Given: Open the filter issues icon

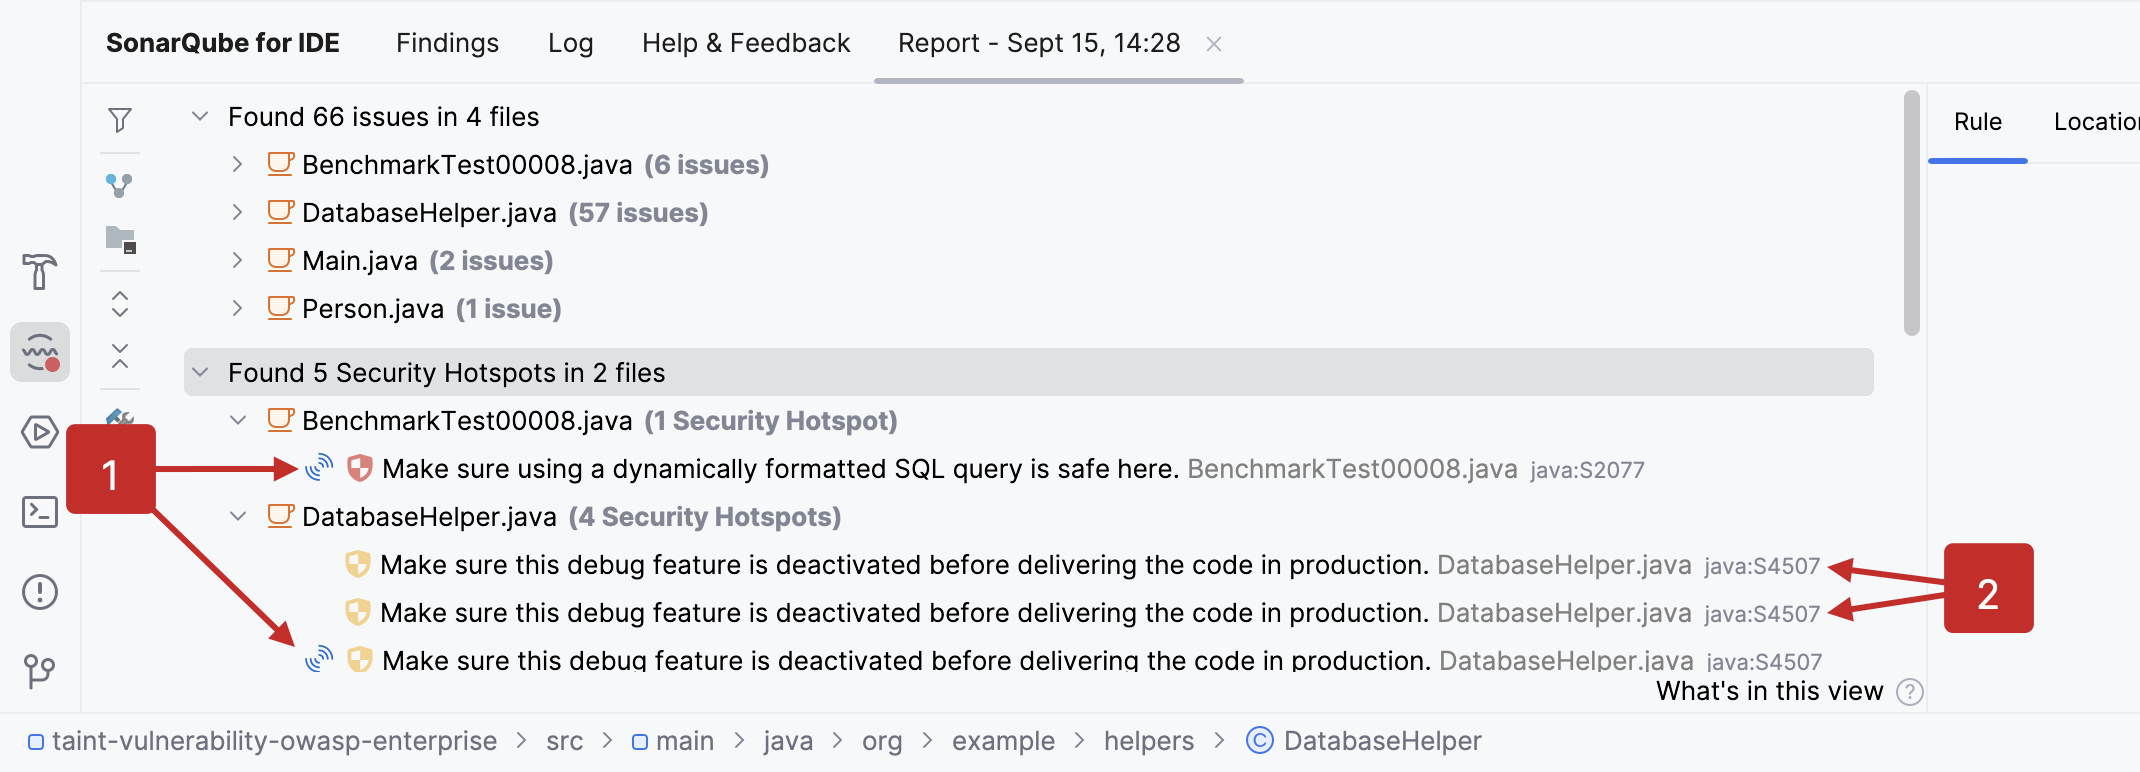Looking at the screenshot, I should [x=119, y=119].
